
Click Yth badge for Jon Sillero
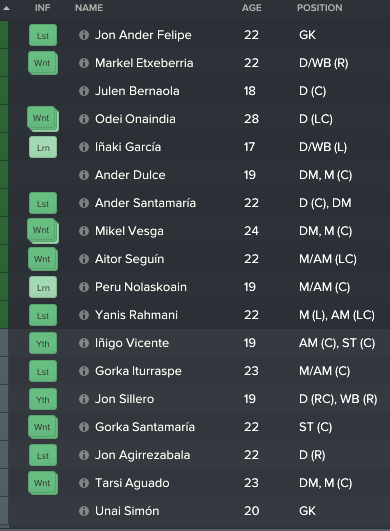(x=43, y=399)
